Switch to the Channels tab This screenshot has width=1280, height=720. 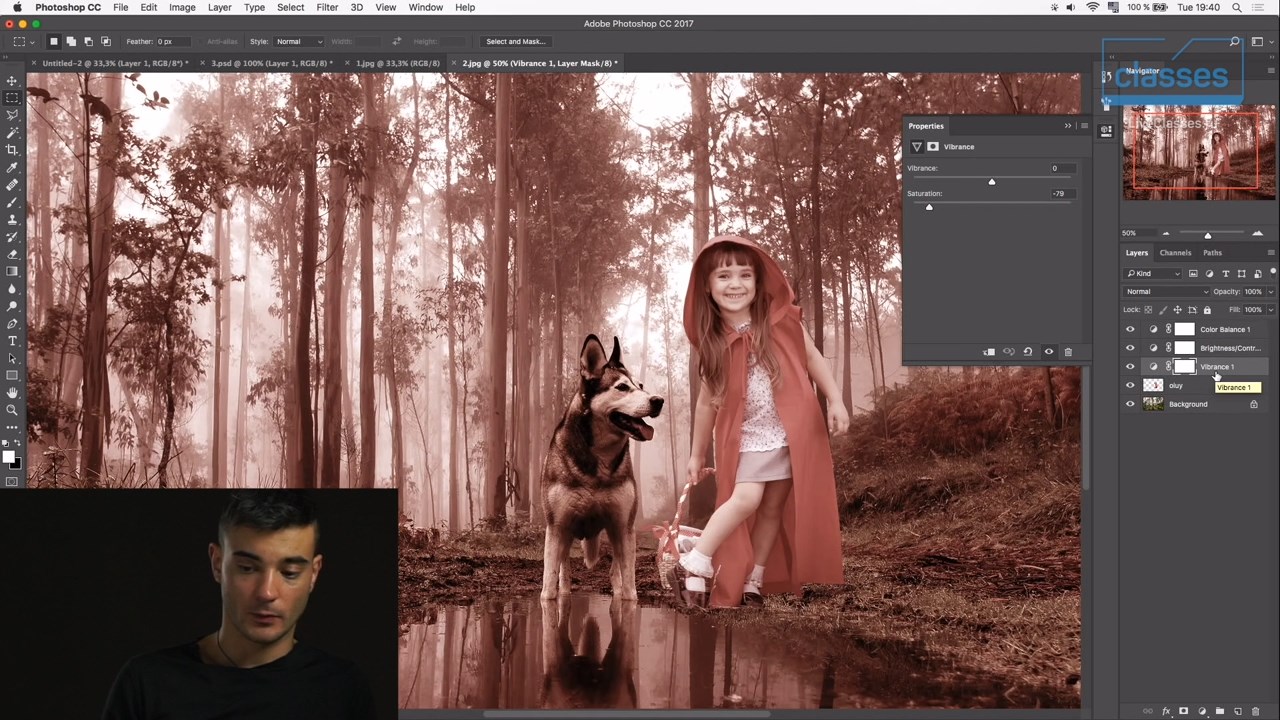[1175, 253]
